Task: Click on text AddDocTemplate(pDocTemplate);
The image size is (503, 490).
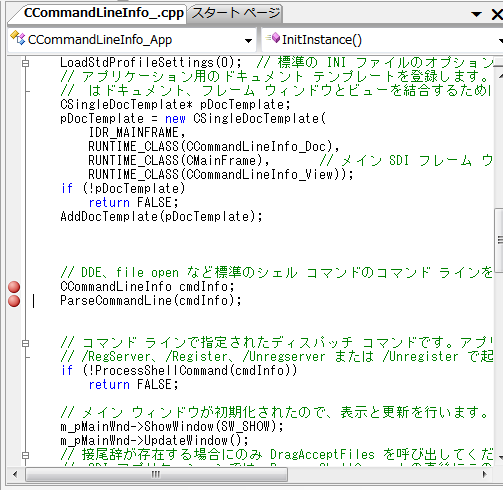Action: tap(161, 217)
